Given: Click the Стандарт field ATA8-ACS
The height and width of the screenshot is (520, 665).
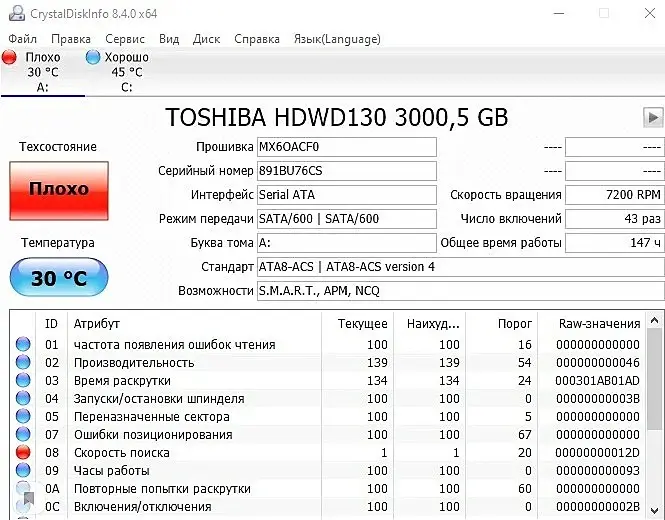Looking at the screenshot, I should click(461, 267).
